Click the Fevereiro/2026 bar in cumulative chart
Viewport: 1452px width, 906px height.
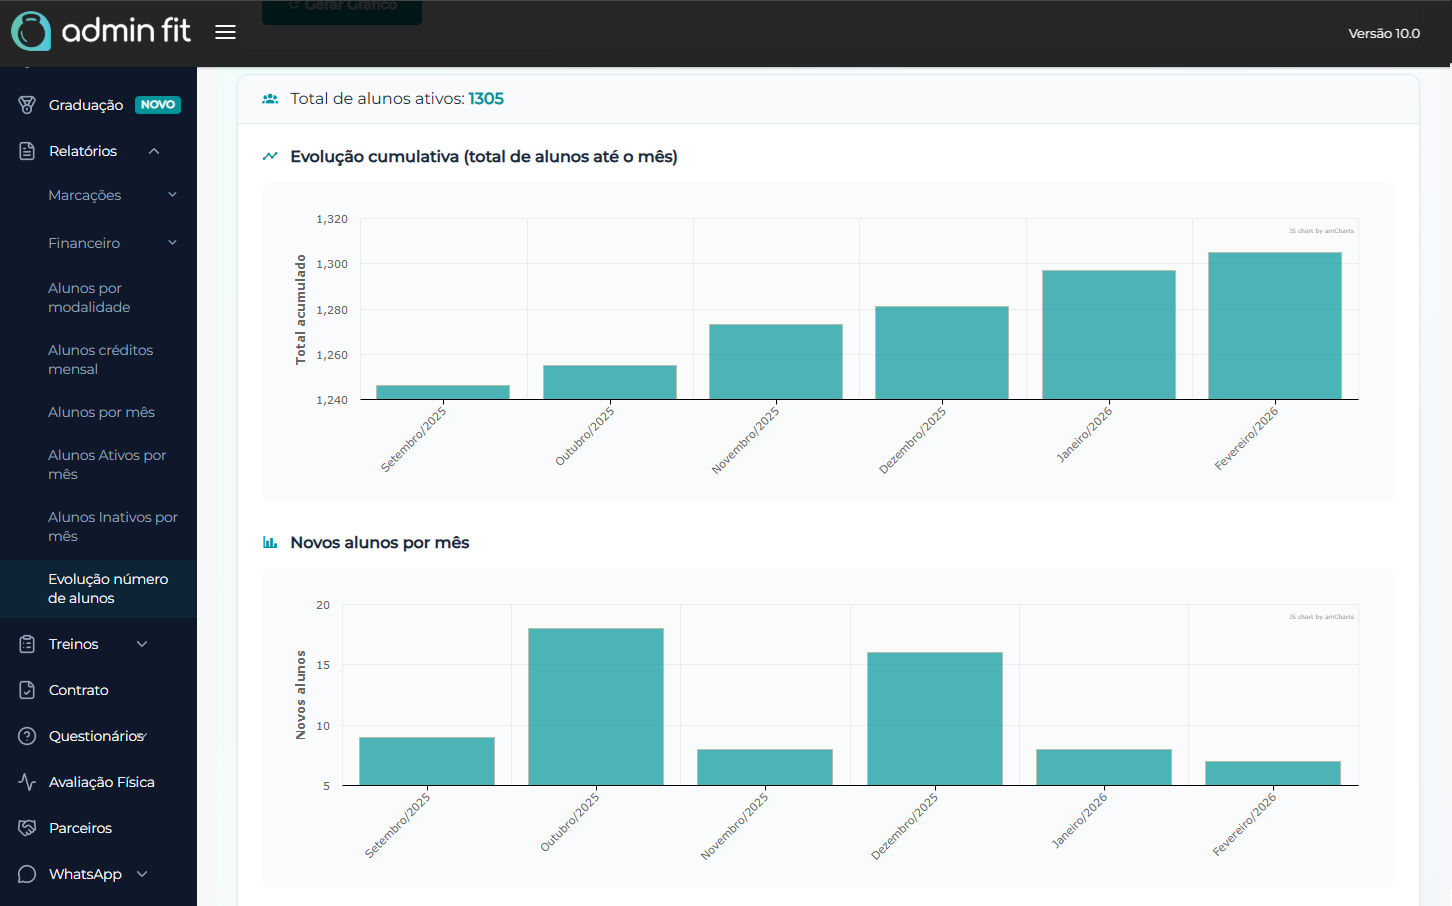(1274, 326)
